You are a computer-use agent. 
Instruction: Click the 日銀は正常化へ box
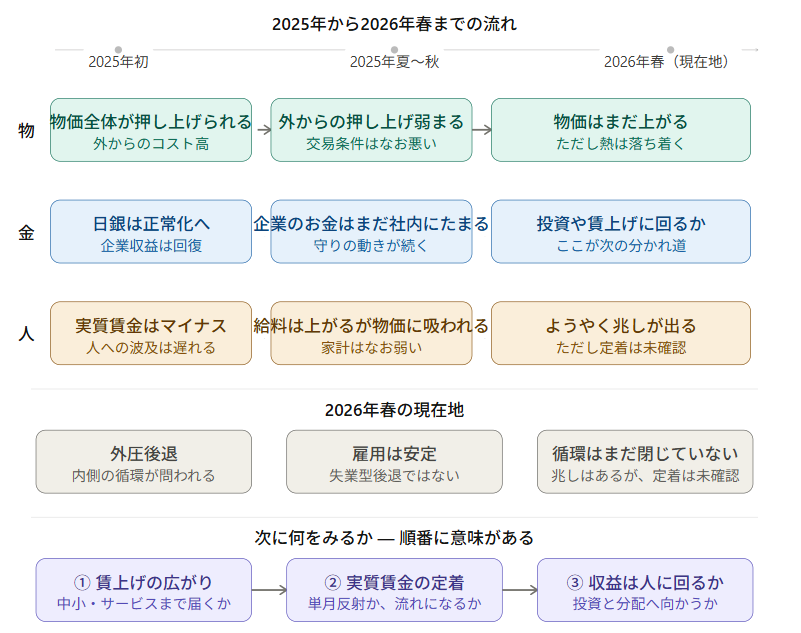(151, 232)
